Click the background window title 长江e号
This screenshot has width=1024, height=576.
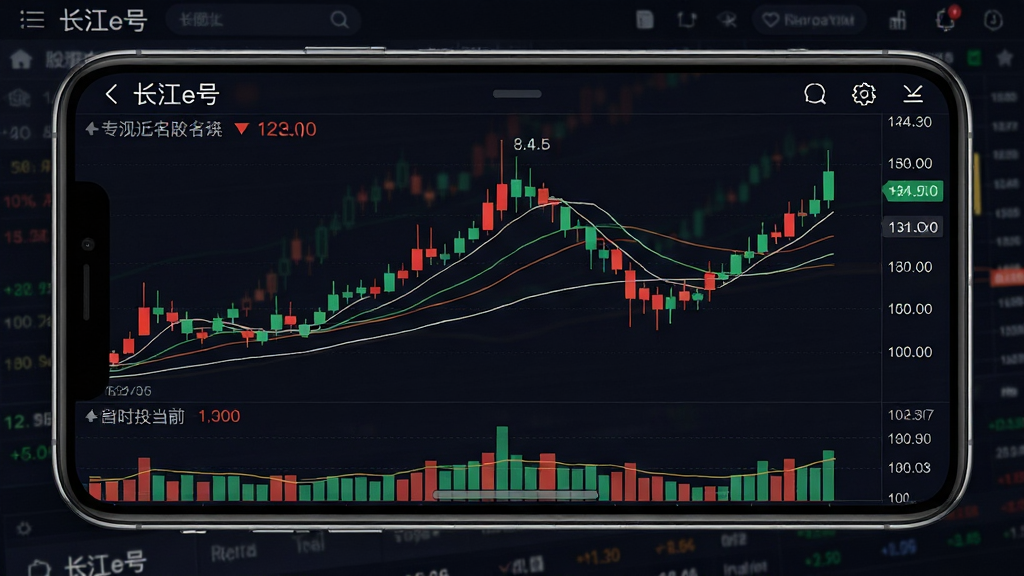click(x=103, y=20)
